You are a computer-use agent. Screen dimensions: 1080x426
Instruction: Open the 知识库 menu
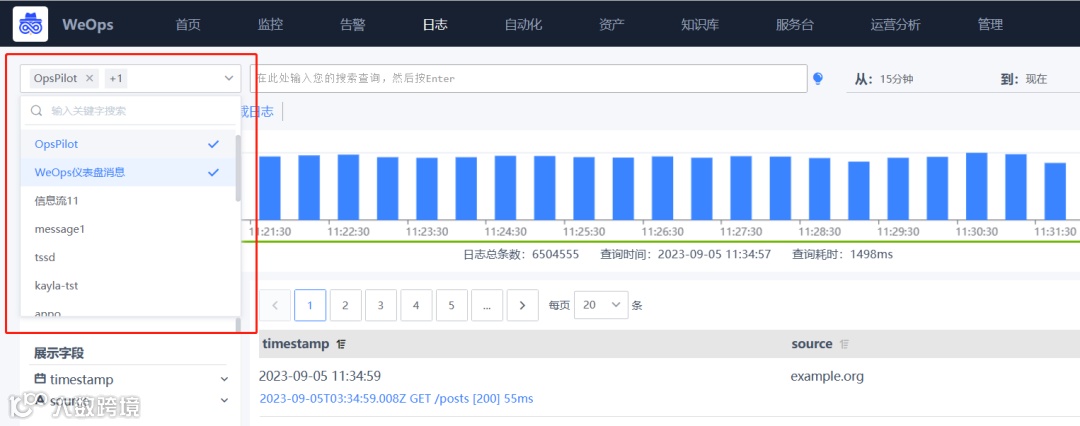[700, 25]
